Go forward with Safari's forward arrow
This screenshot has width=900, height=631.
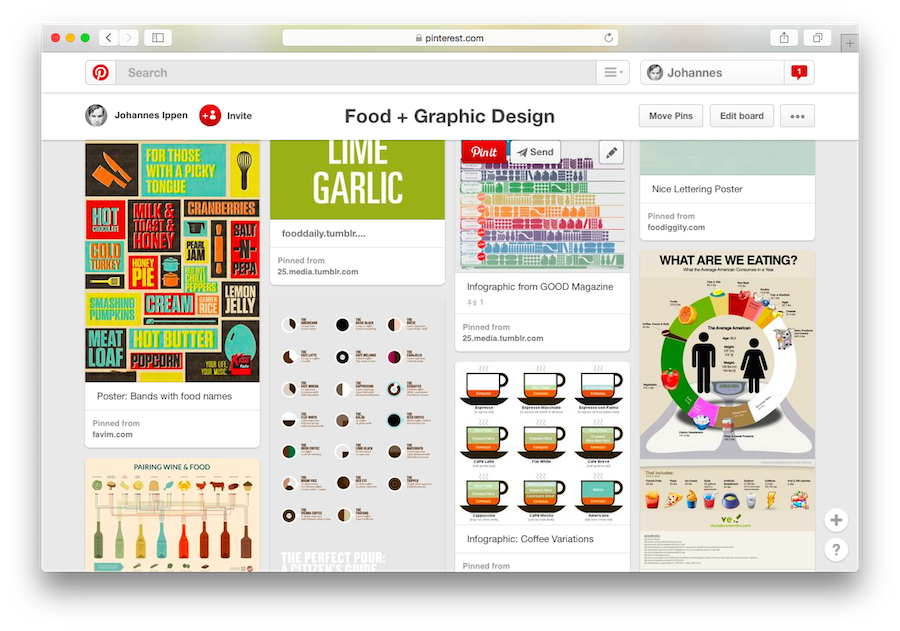(129, 38)
